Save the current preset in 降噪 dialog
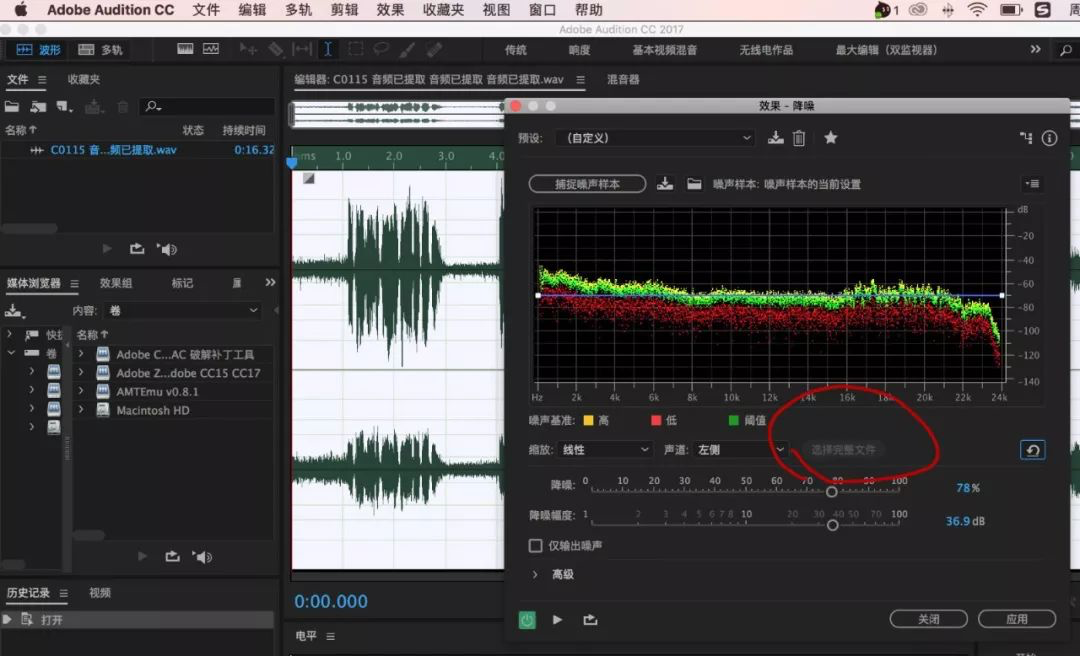 tap(776, 138)
